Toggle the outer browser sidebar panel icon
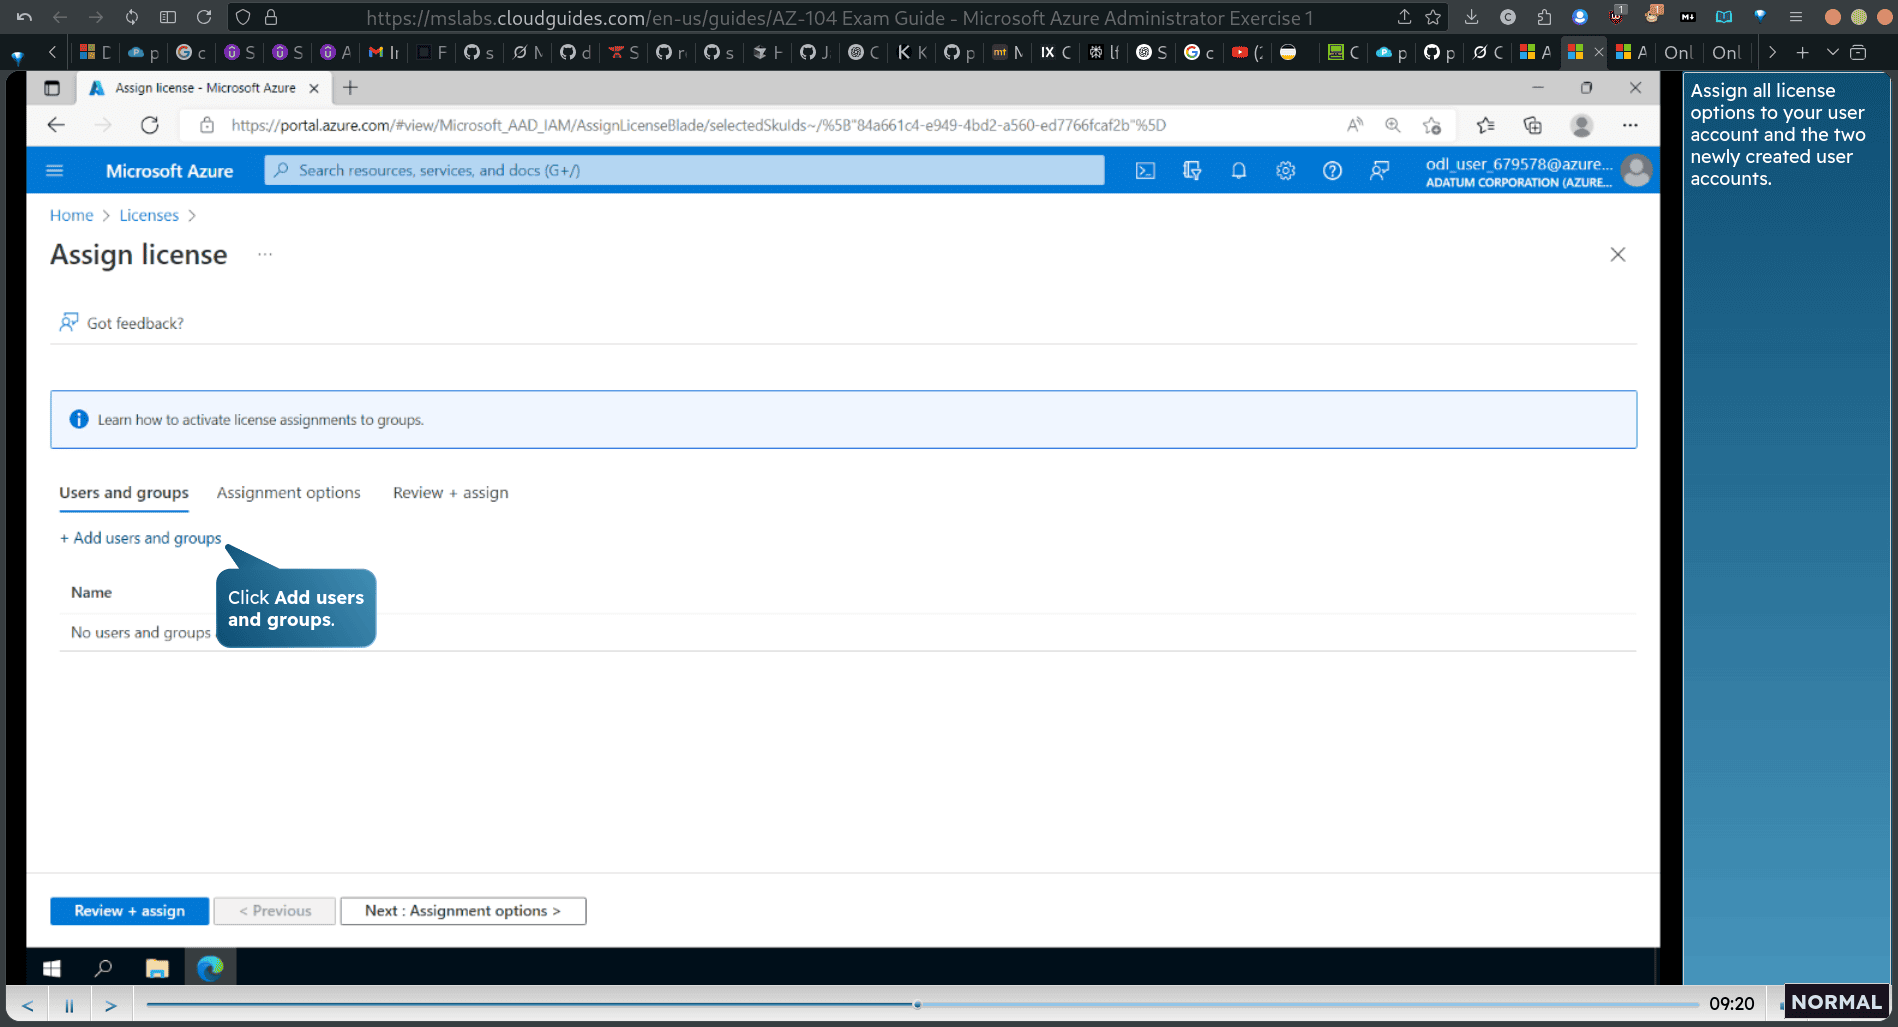 coord(168,17)
